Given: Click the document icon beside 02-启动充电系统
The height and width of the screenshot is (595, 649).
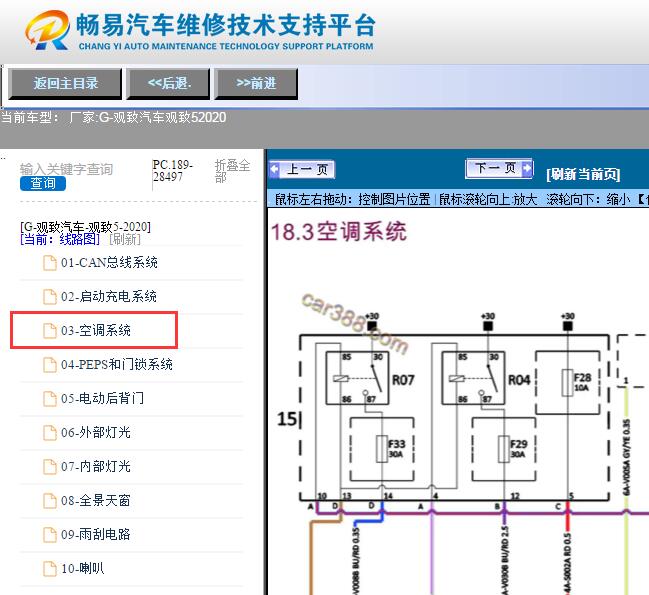Looking at the screenshot, I should pyautogui.click(x=50, y=297).
